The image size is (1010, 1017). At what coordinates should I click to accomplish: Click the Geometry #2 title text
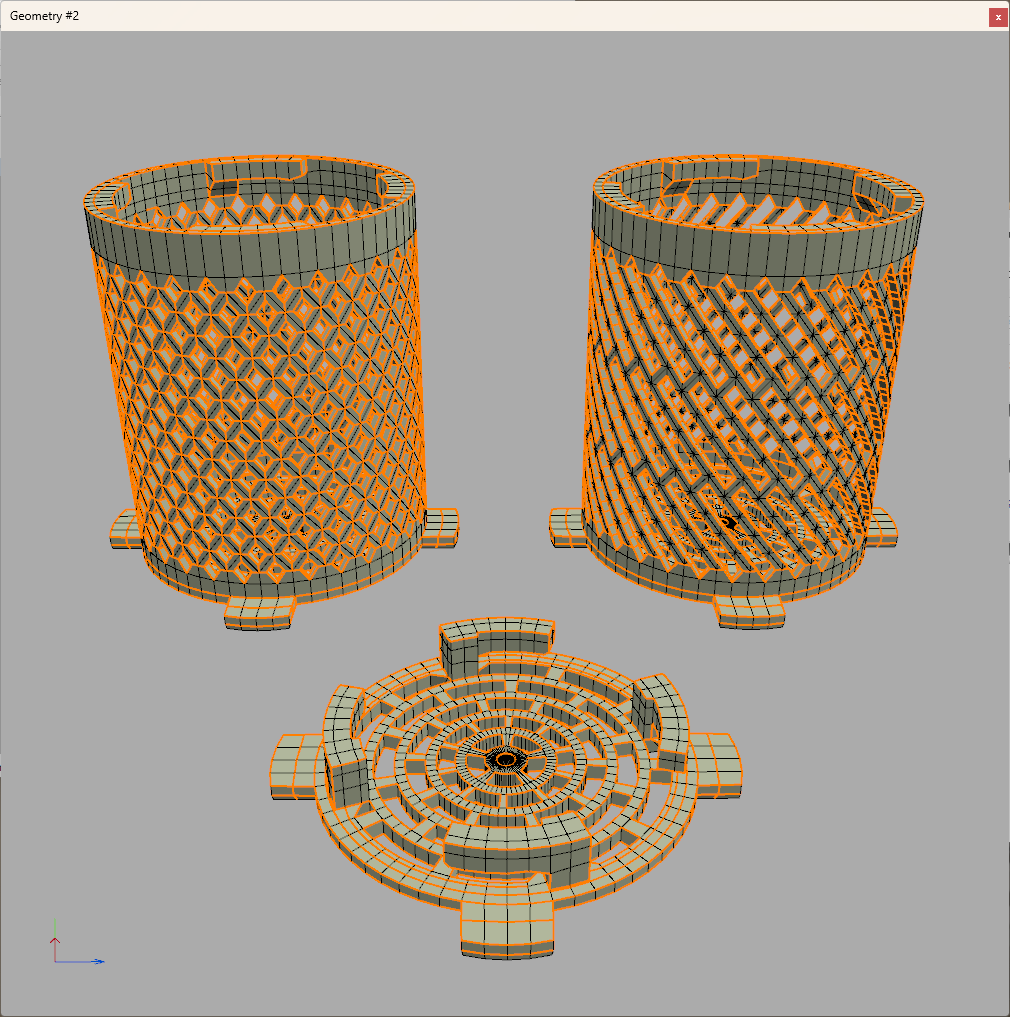pos(44,16)
